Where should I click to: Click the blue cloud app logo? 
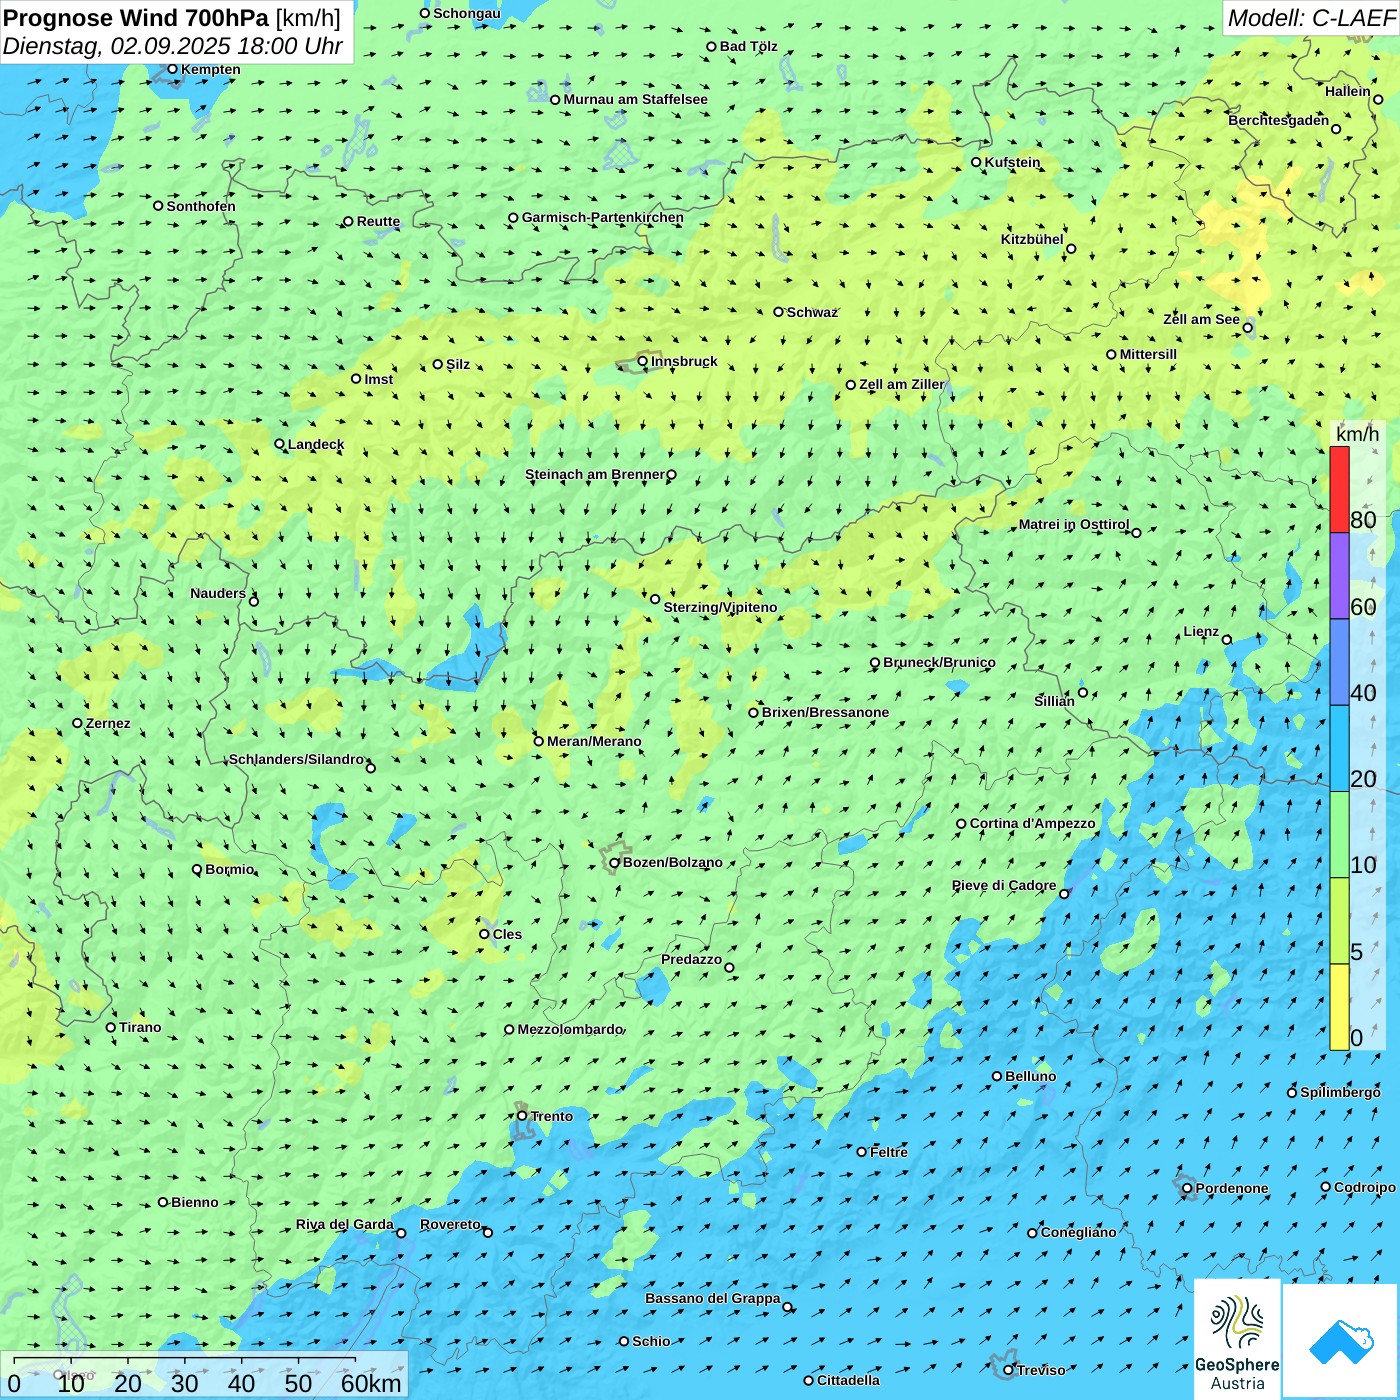point(1341,1341)
